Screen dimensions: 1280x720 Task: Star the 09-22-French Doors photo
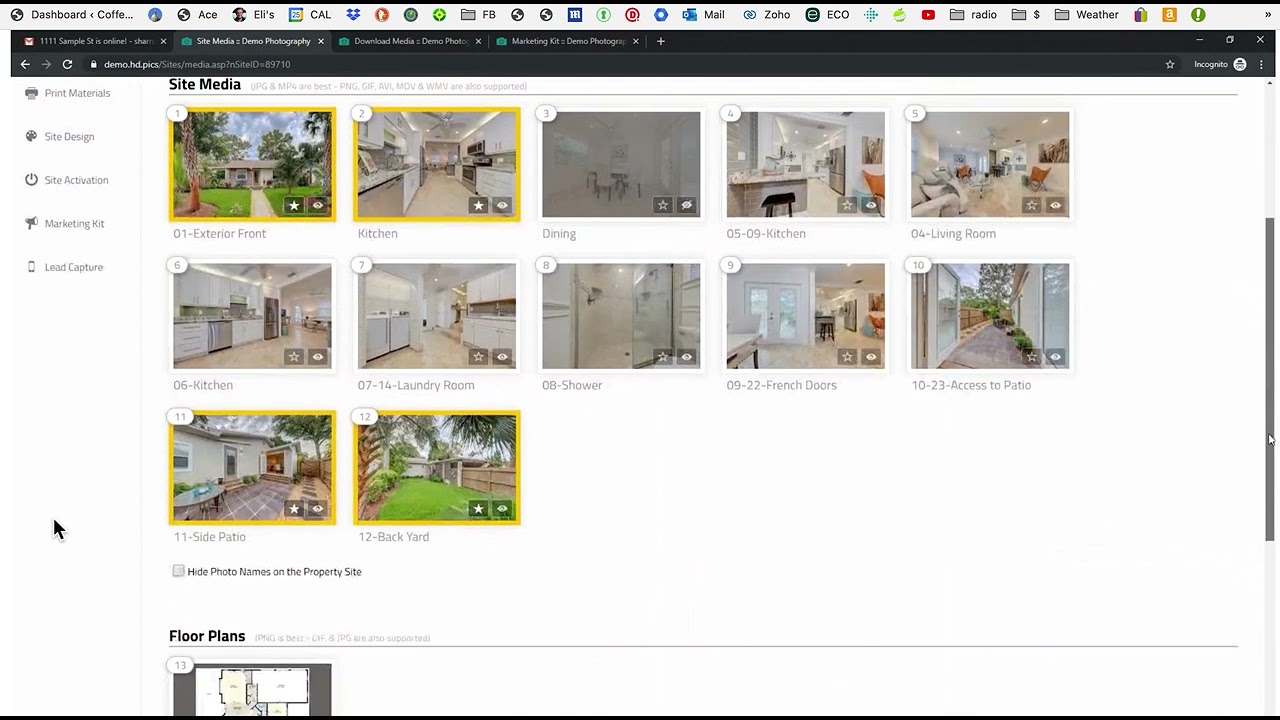pyautogui.click(x=847, y=357)
